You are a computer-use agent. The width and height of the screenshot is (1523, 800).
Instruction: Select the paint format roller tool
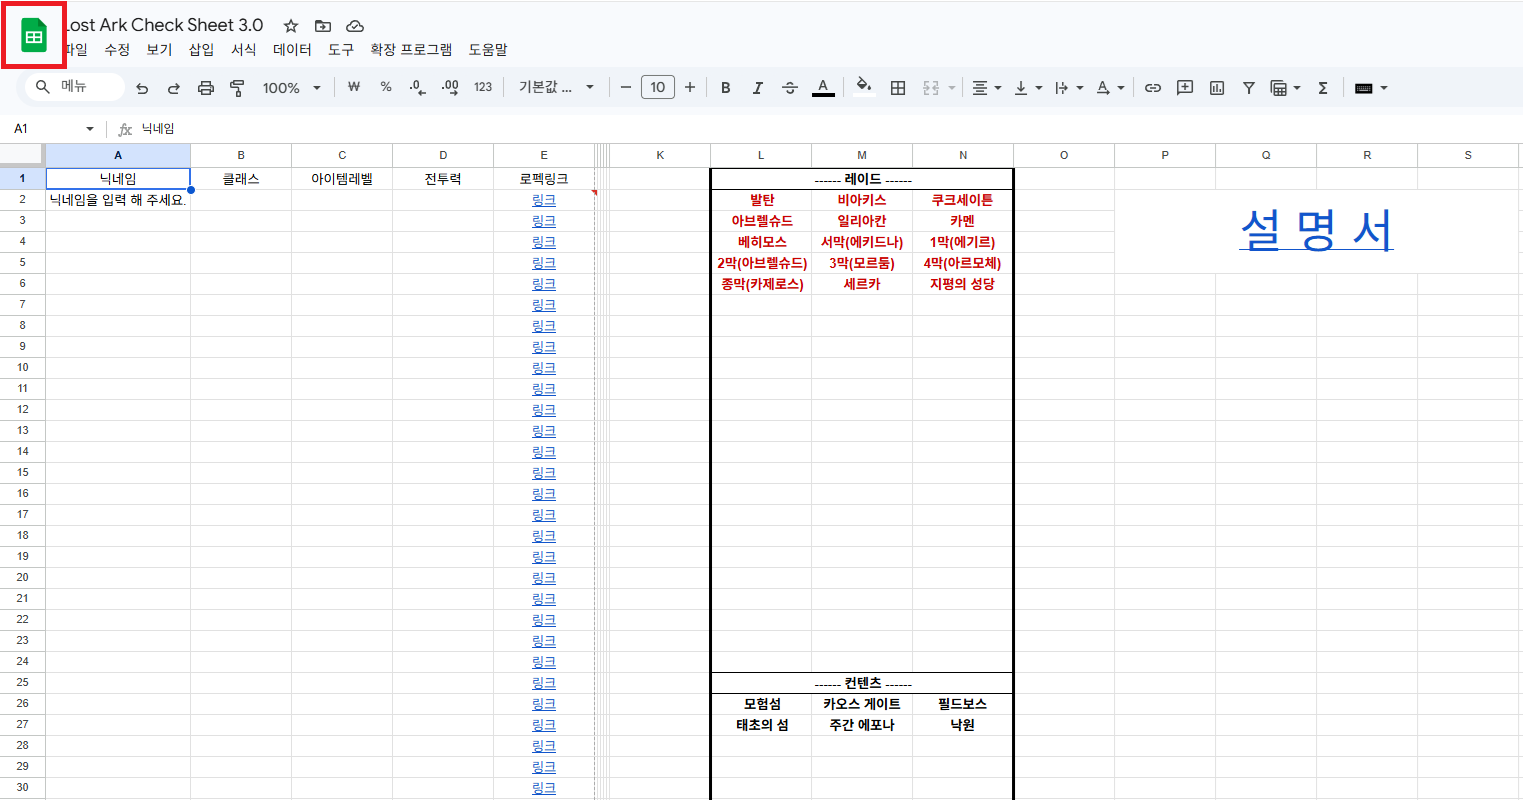pos(237,88)
